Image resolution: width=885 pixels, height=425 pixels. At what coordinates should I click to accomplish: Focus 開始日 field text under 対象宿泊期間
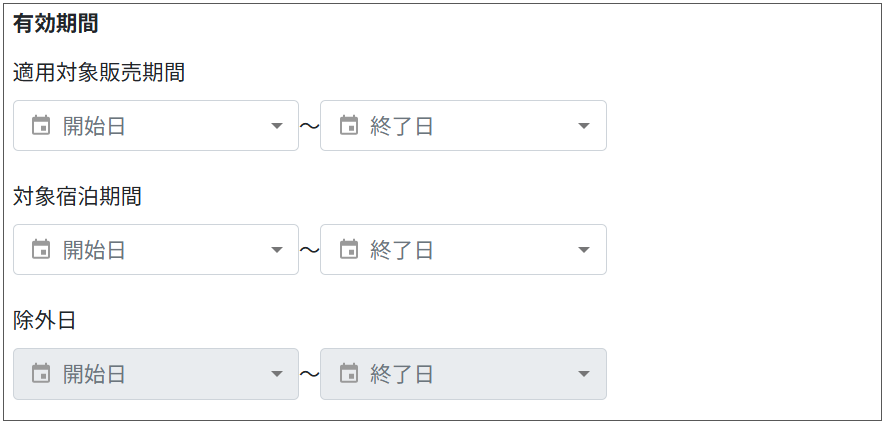[x=94, y=250]
